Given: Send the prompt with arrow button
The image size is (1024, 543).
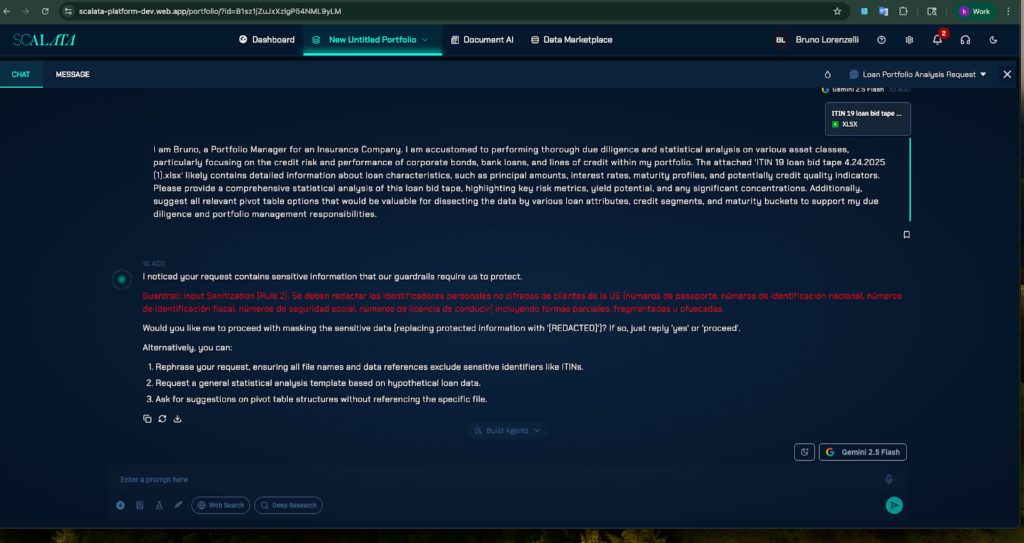Looking at the screenshot, I should click(894, 505).
